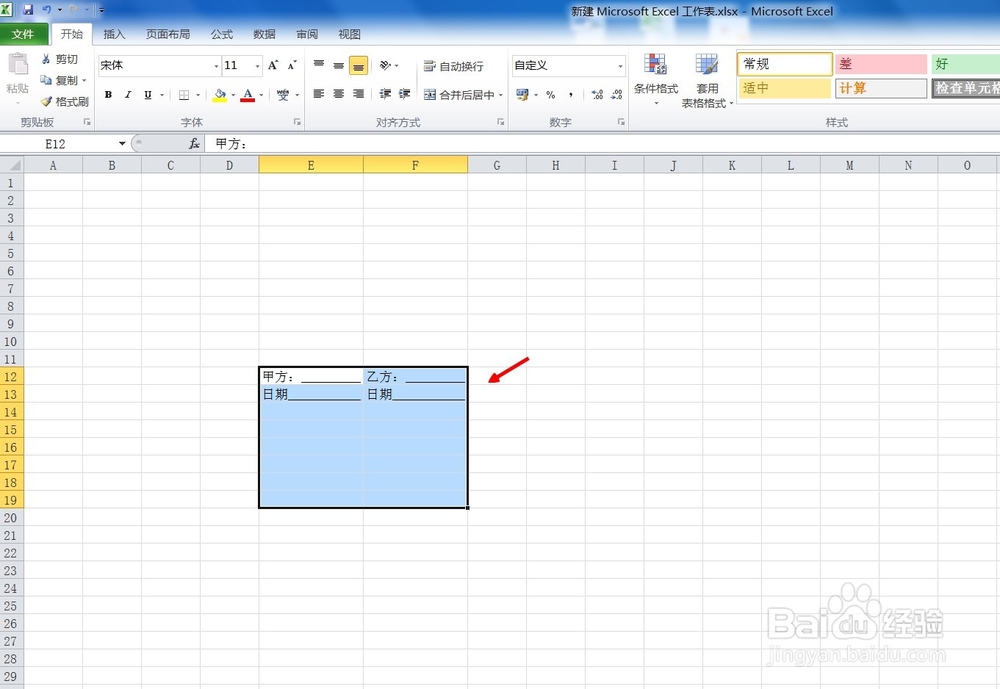Click the Cut (剪切) button
This screenshot has height=689, width=1000.
tap(59, 59)
